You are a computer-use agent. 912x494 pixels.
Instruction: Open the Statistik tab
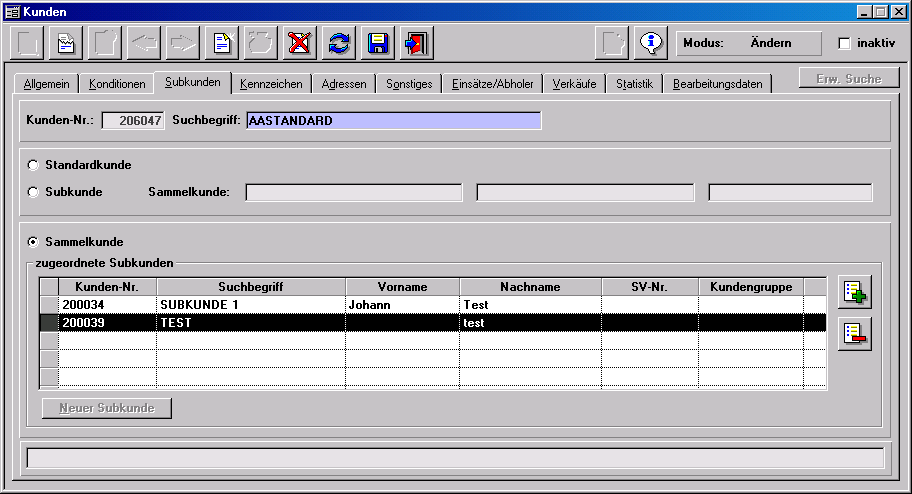pos(635,85)
